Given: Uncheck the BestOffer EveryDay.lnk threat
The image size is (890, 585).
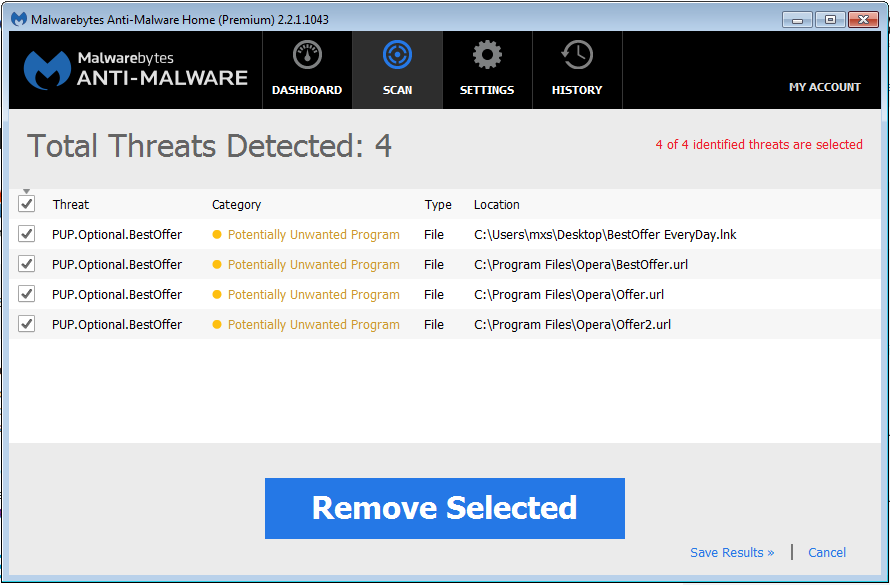Looking at the screenshot, I should click(x=27, y=234).
